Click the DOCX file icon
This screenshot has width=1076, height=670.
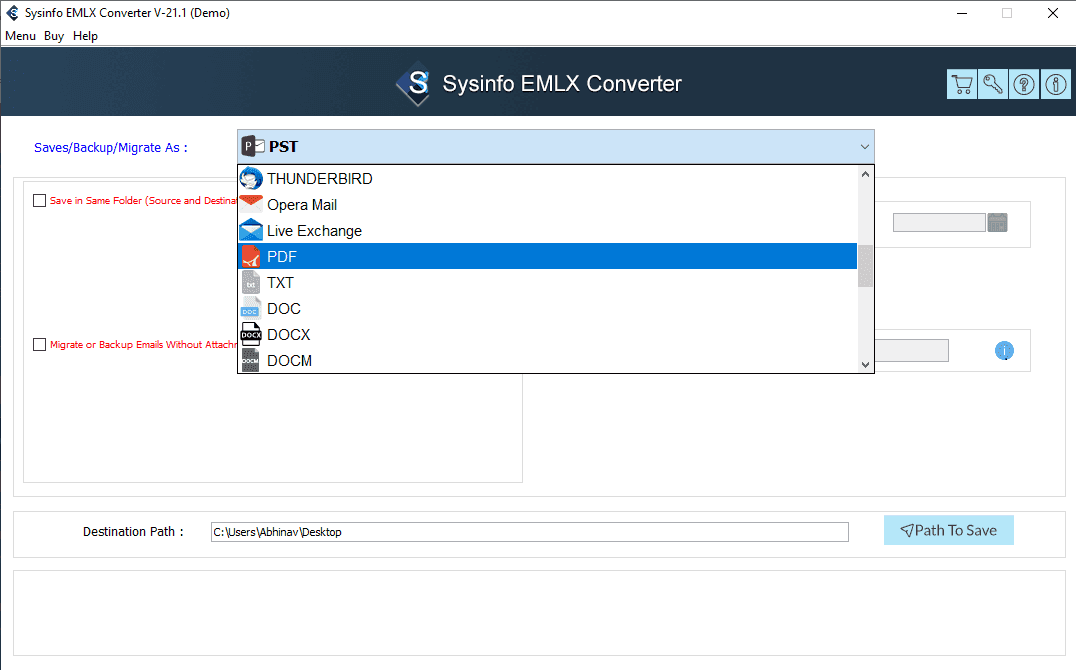(x=251, y=334)
